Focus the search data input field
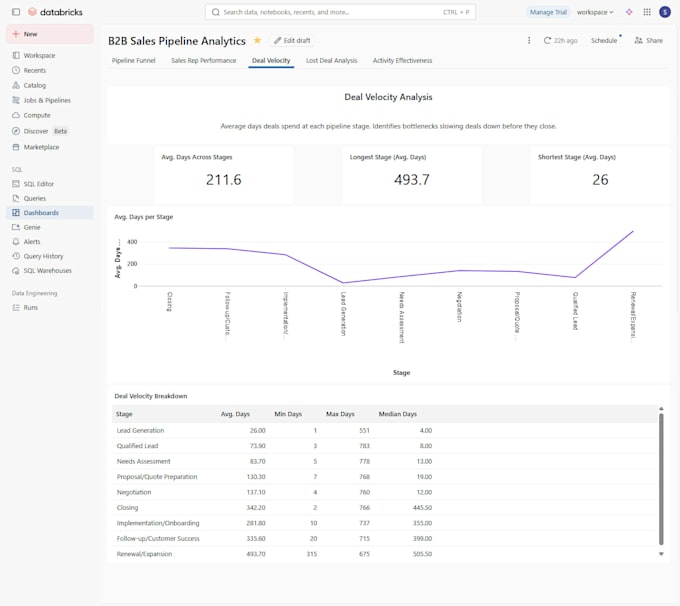The height and width of the screenshot is (606, 680). pyautogui.click(x=340, y=12)
